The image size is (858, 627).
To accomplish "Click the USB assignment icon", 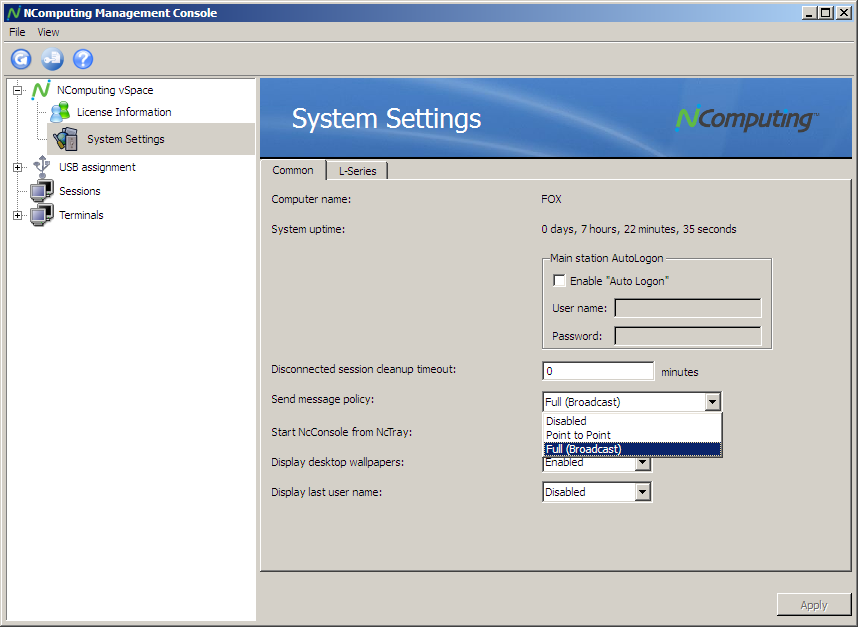I will (x=42, y=166).
